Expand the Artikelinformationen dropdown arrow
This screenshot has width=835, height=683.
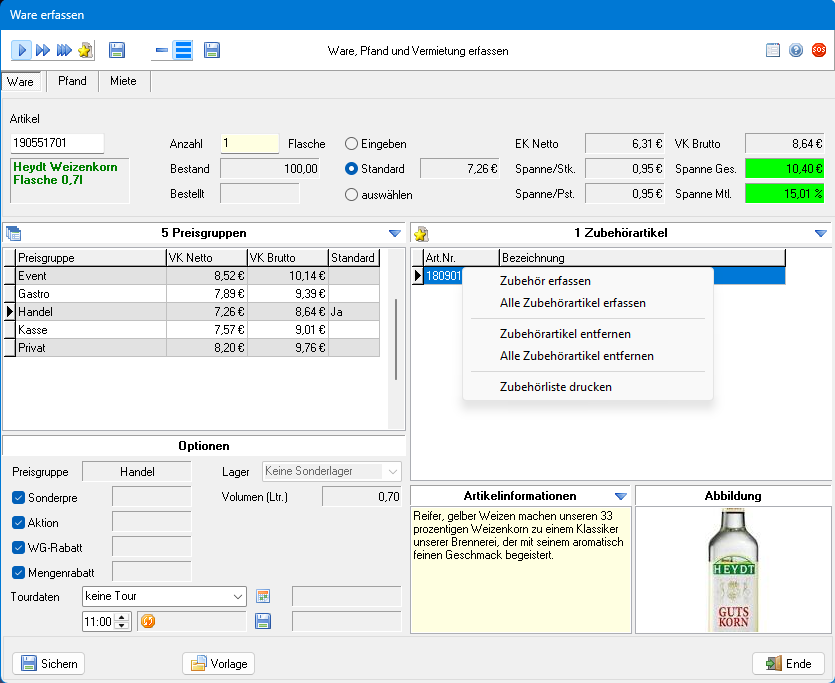click(x=620, y=496)
